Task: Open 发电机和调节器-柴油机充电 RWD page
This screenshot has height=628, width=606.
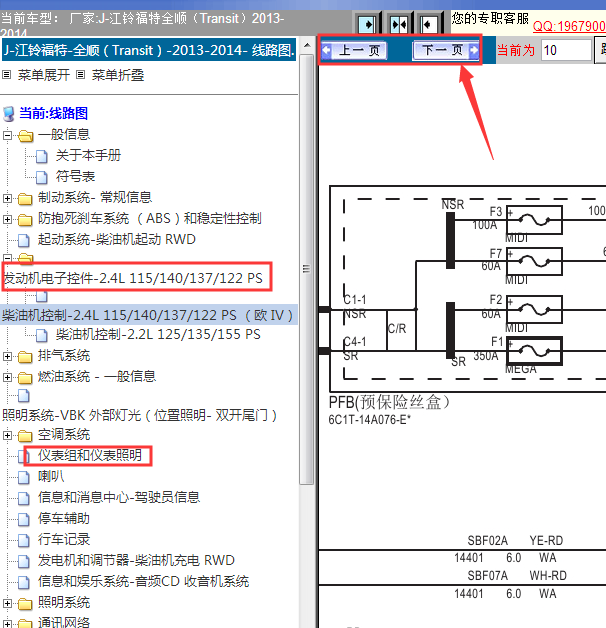Action: point(136,560)
